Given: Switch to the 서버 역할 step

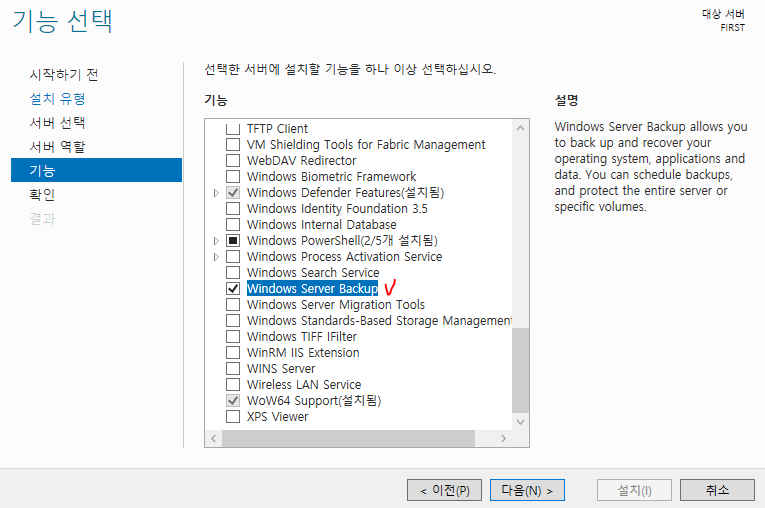Looking at the screenshot, I should click(58, 146).
